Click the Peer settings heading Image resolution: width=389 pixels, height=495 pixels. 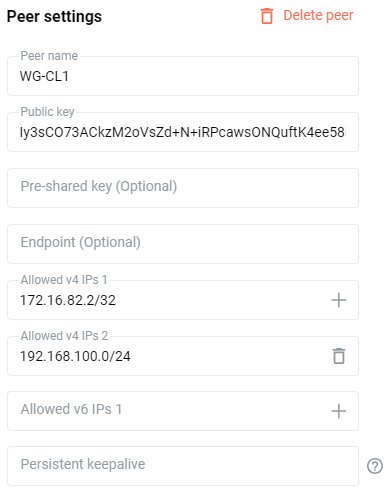tap(54, 17)
